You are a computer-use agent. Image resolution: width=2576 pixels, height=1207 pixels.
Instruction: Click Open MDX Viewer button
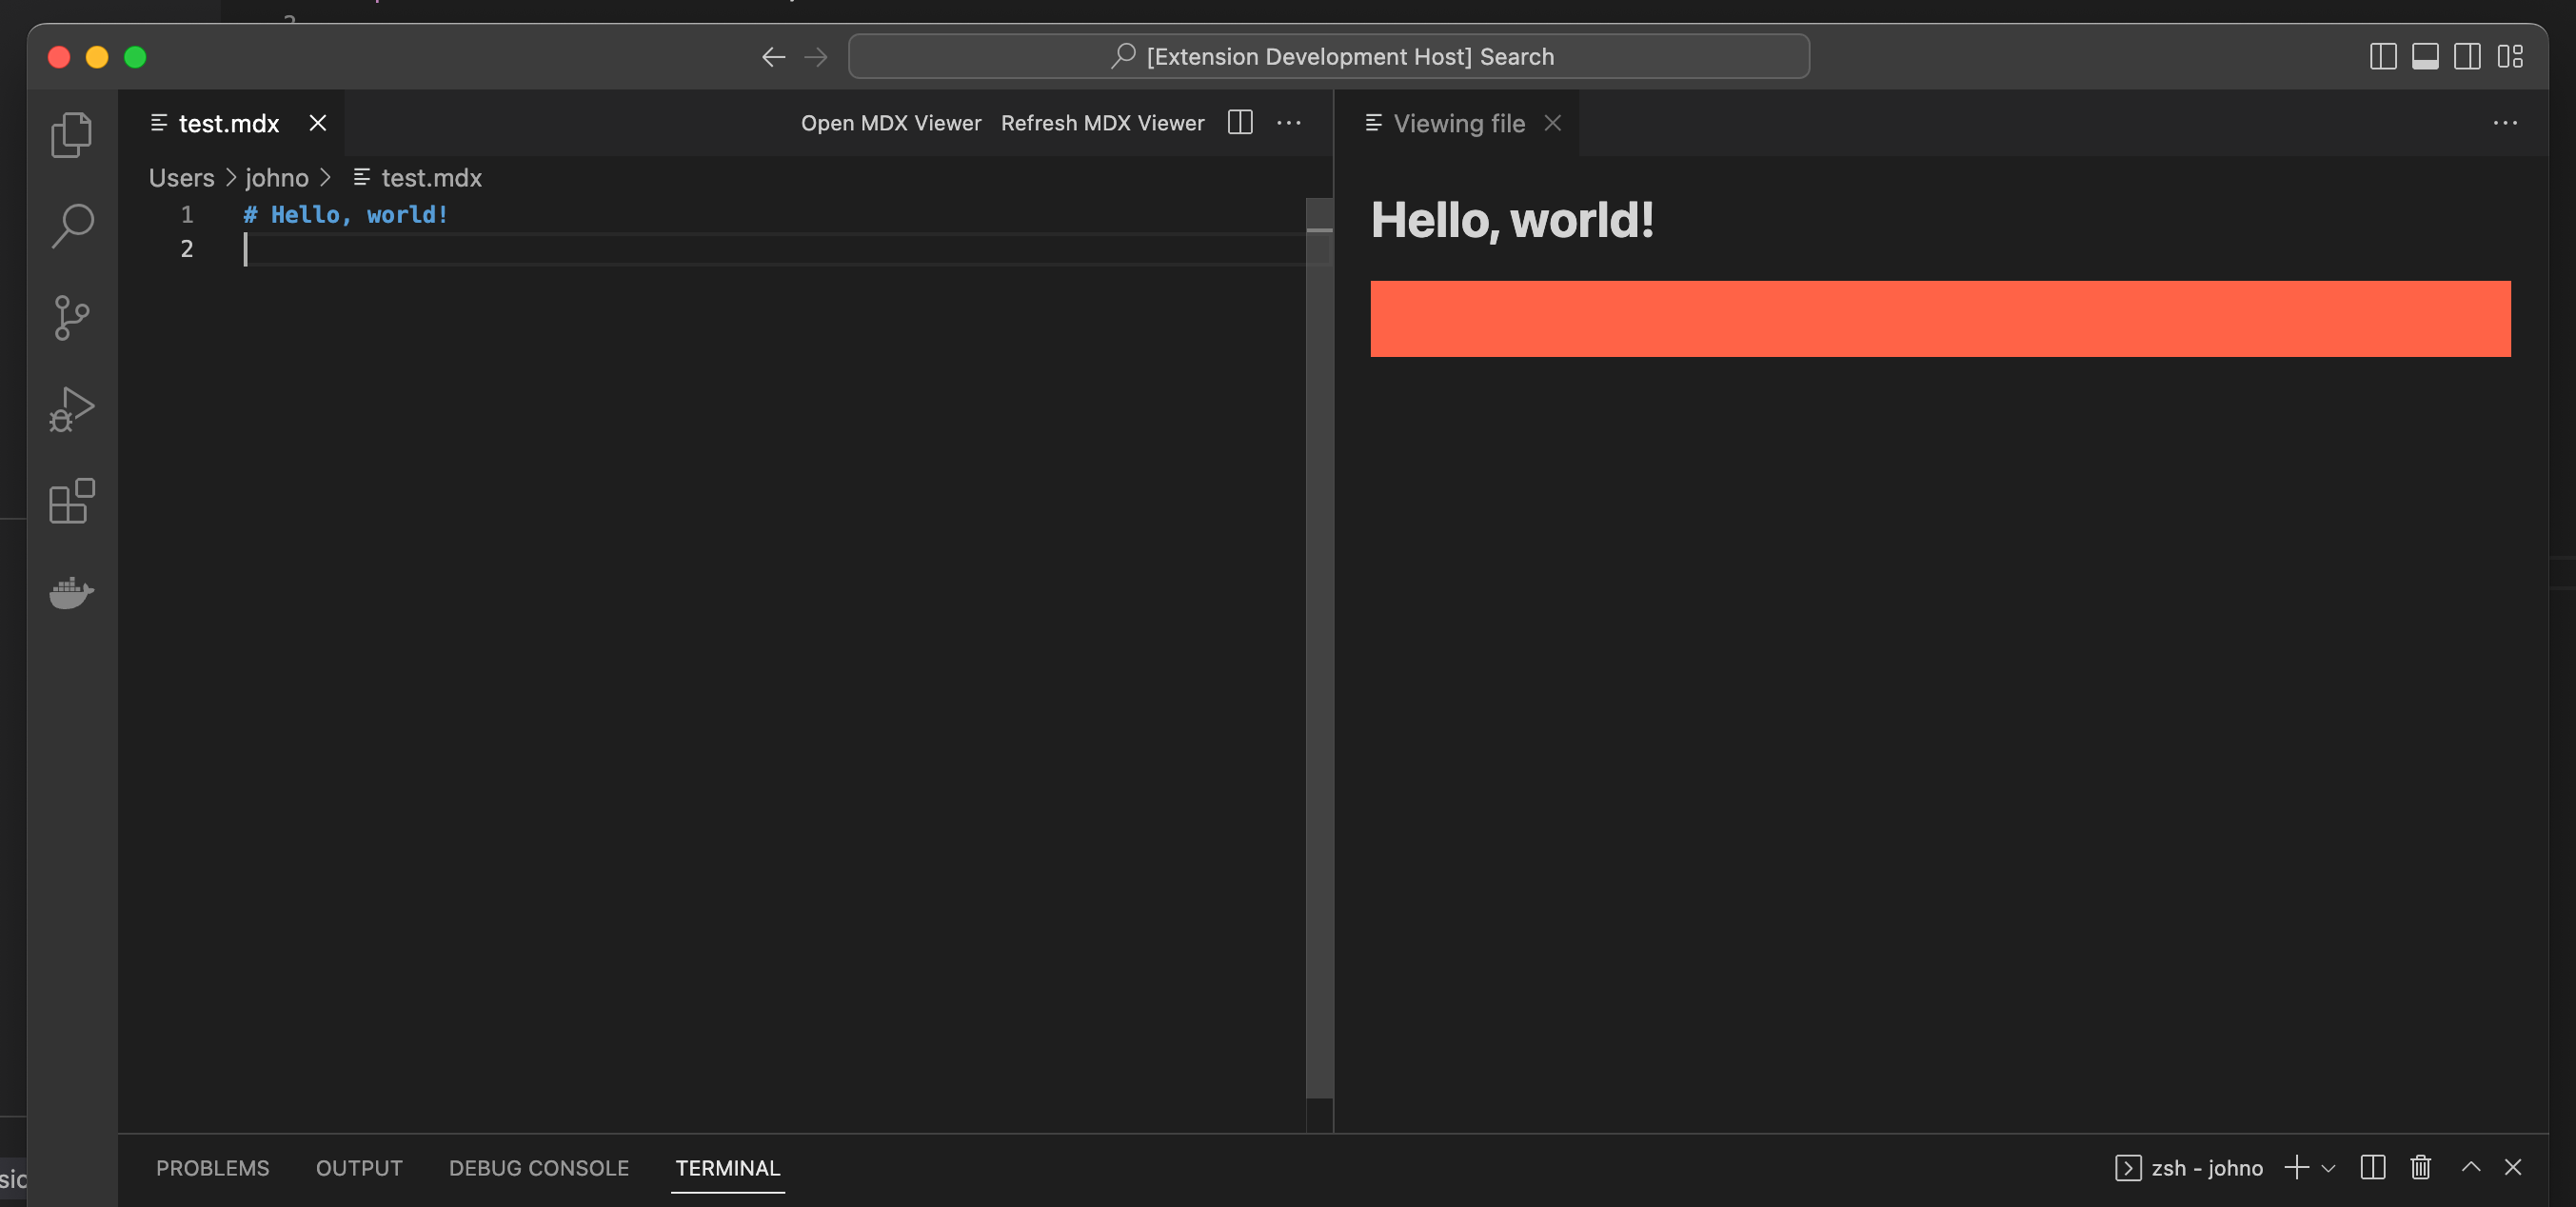(x=890, y=123)
